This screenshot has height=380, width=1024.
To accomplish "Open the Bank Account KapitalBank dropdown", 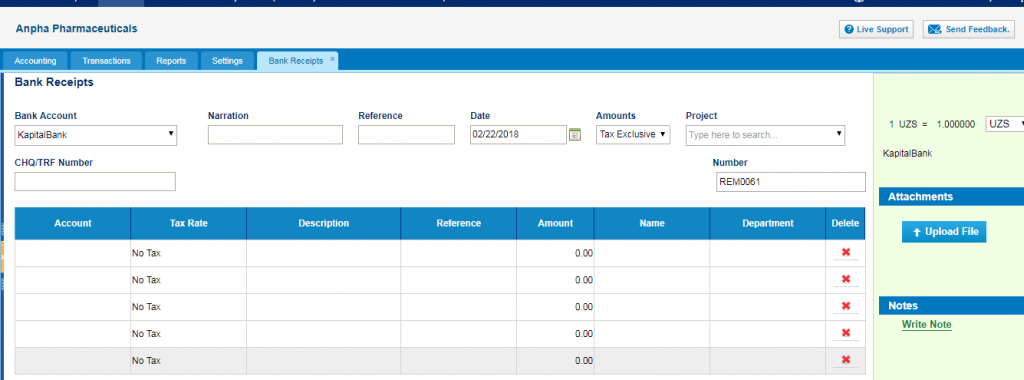I will coord(95,135).
